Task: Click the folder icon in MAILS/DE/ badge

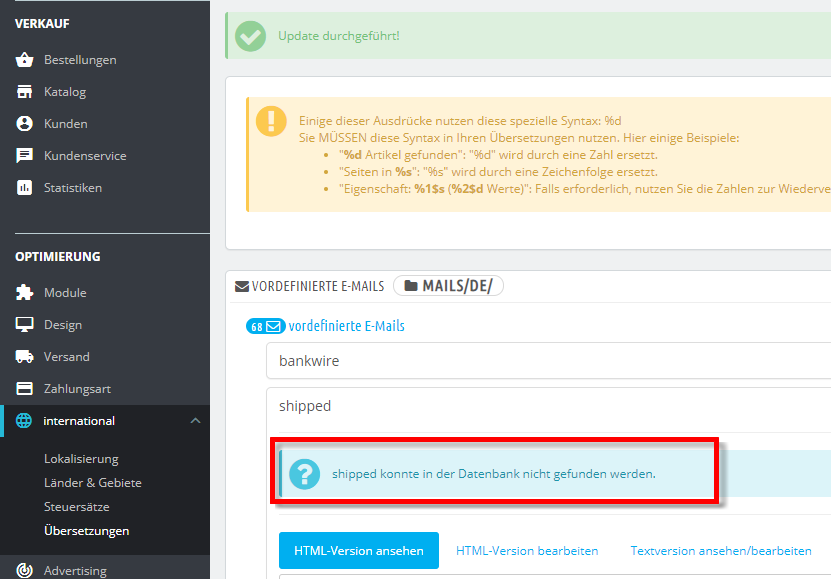Action: 411,286
